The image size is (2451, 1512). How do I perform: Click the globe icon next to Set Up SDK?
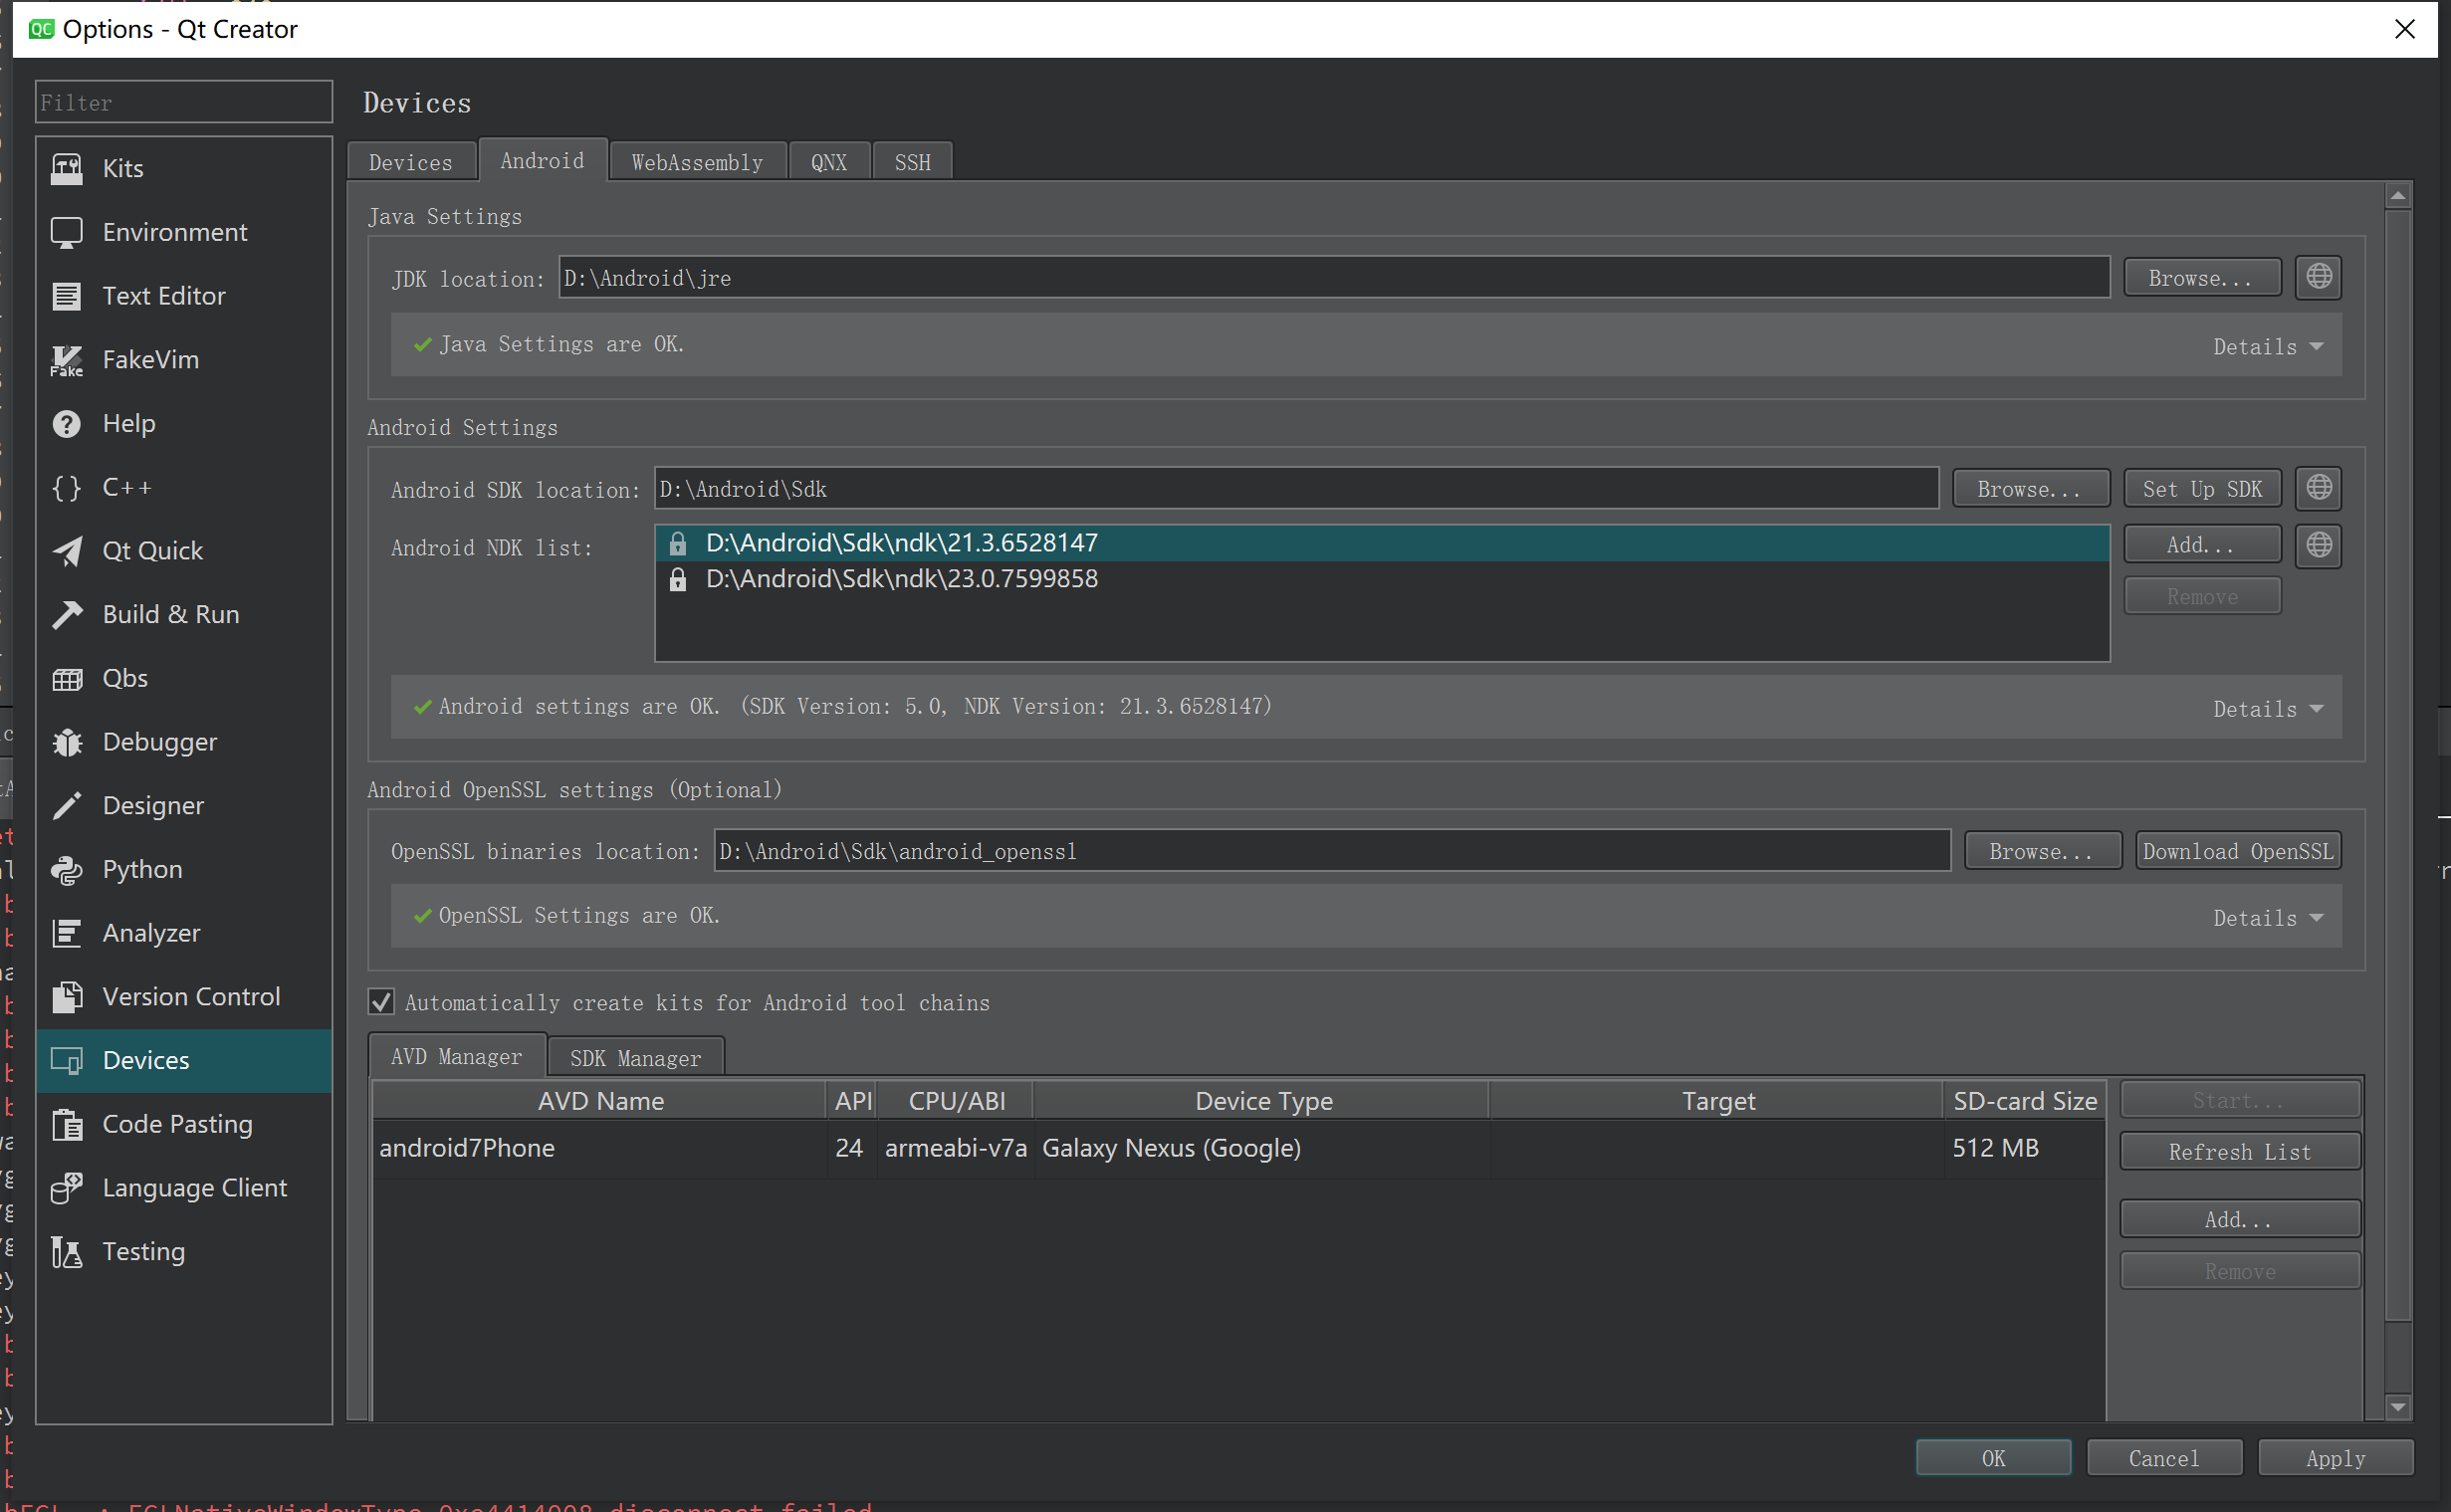pos(2319,488)
